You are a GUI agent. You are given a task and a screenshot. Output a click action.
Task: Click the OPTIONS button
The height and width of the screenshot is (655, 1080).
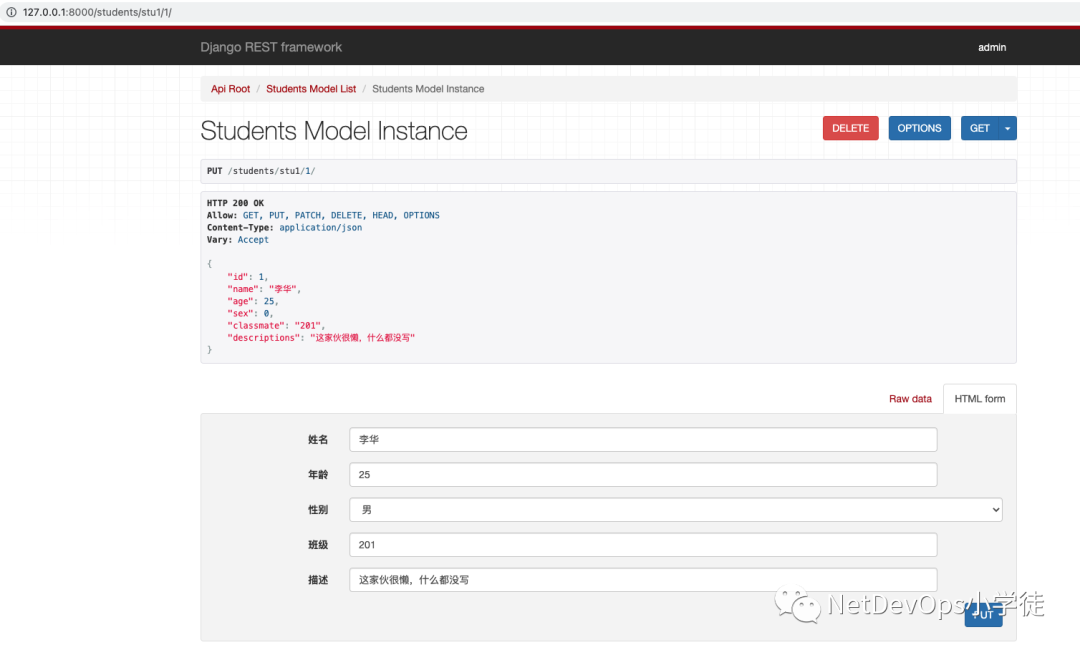point(919,128)
